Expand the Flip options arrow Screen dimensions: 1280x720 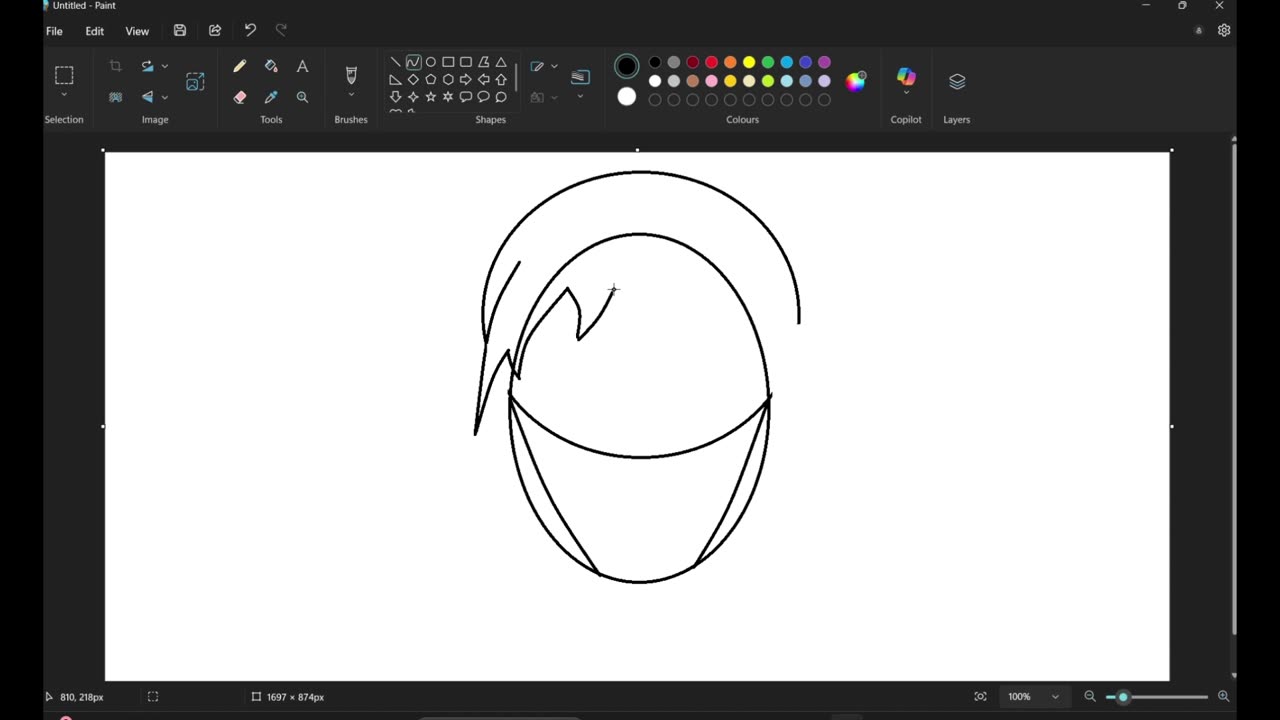(x=165, y=97)
